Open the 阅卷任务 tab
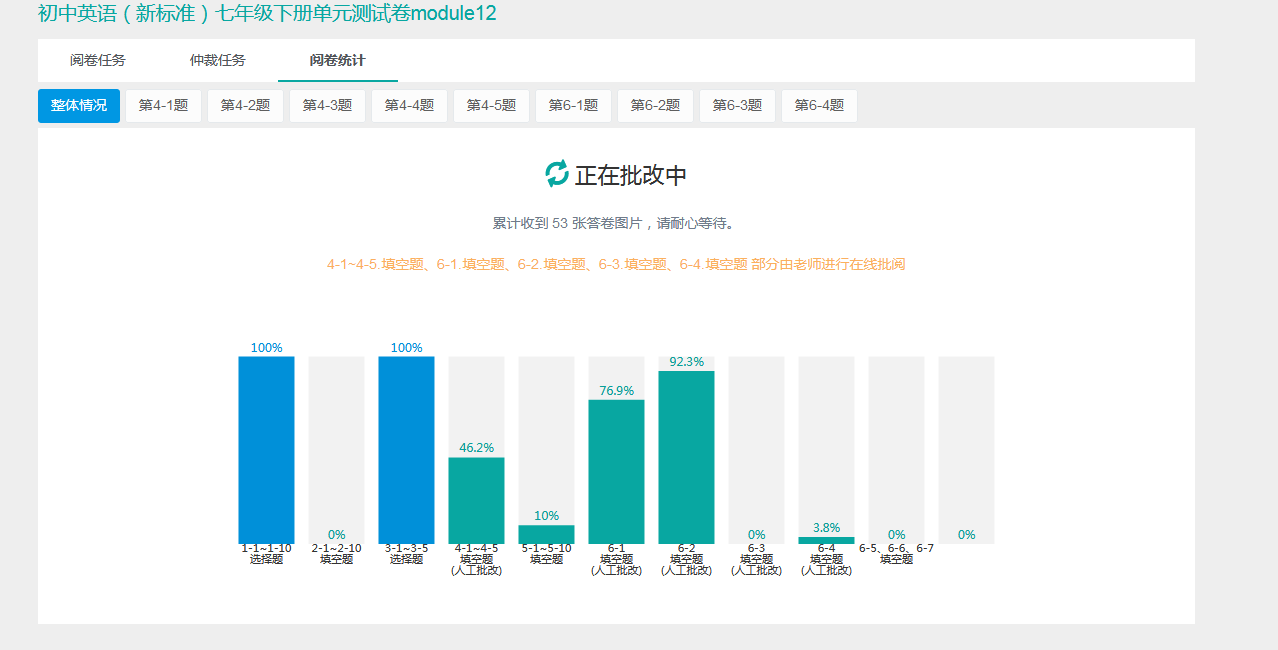 pos(98,60)
